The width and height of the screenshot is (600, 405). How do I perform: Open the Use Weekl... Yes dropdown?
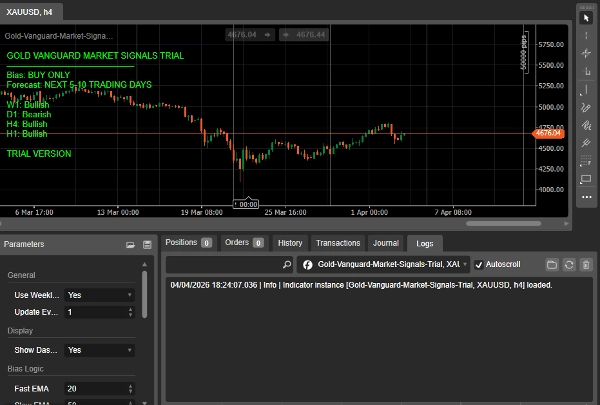[x=99, y=295]
